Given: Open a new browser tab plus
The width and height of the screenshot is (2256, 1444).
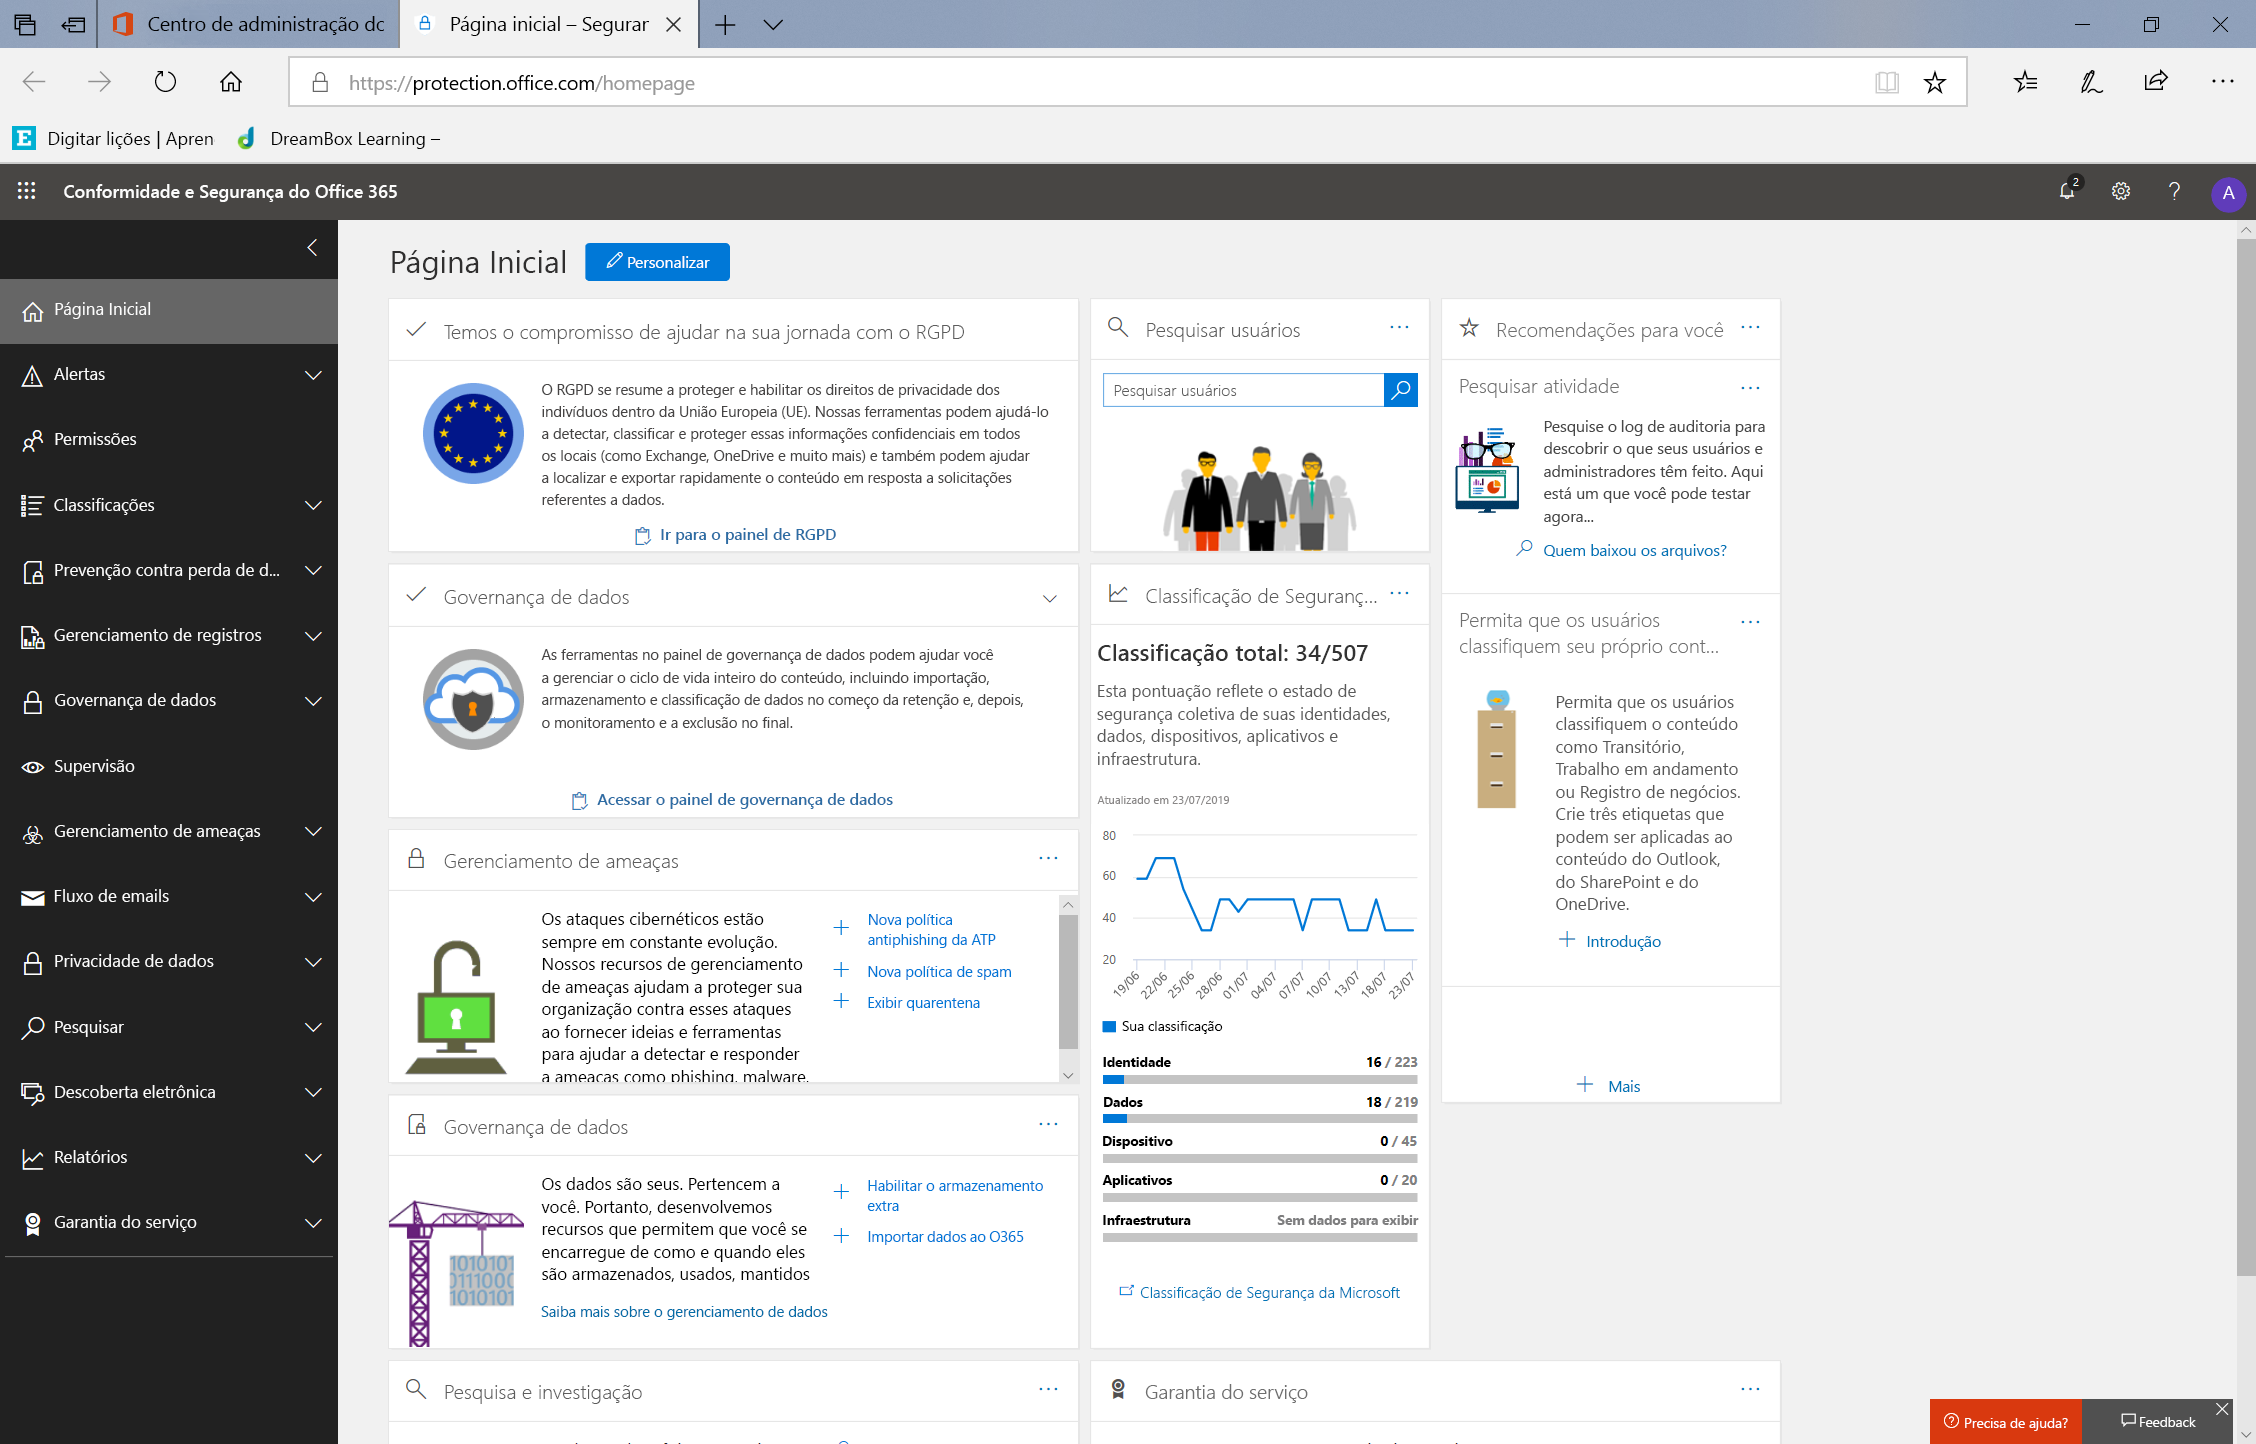Looking at the screenshot, I should click(725, 25).
